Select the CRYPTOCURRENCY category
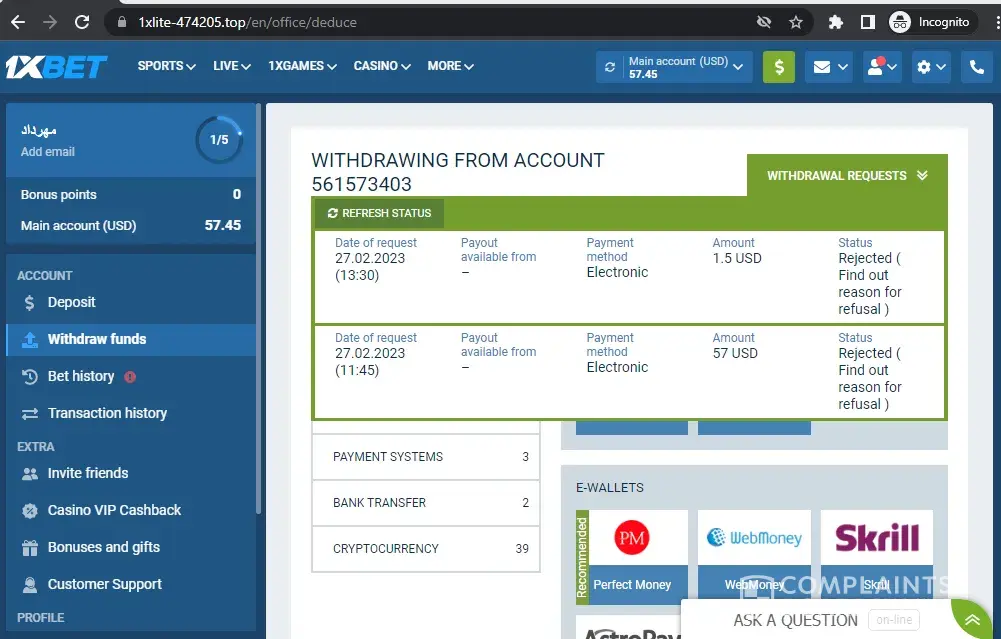1001x639 pixels. 426,549
